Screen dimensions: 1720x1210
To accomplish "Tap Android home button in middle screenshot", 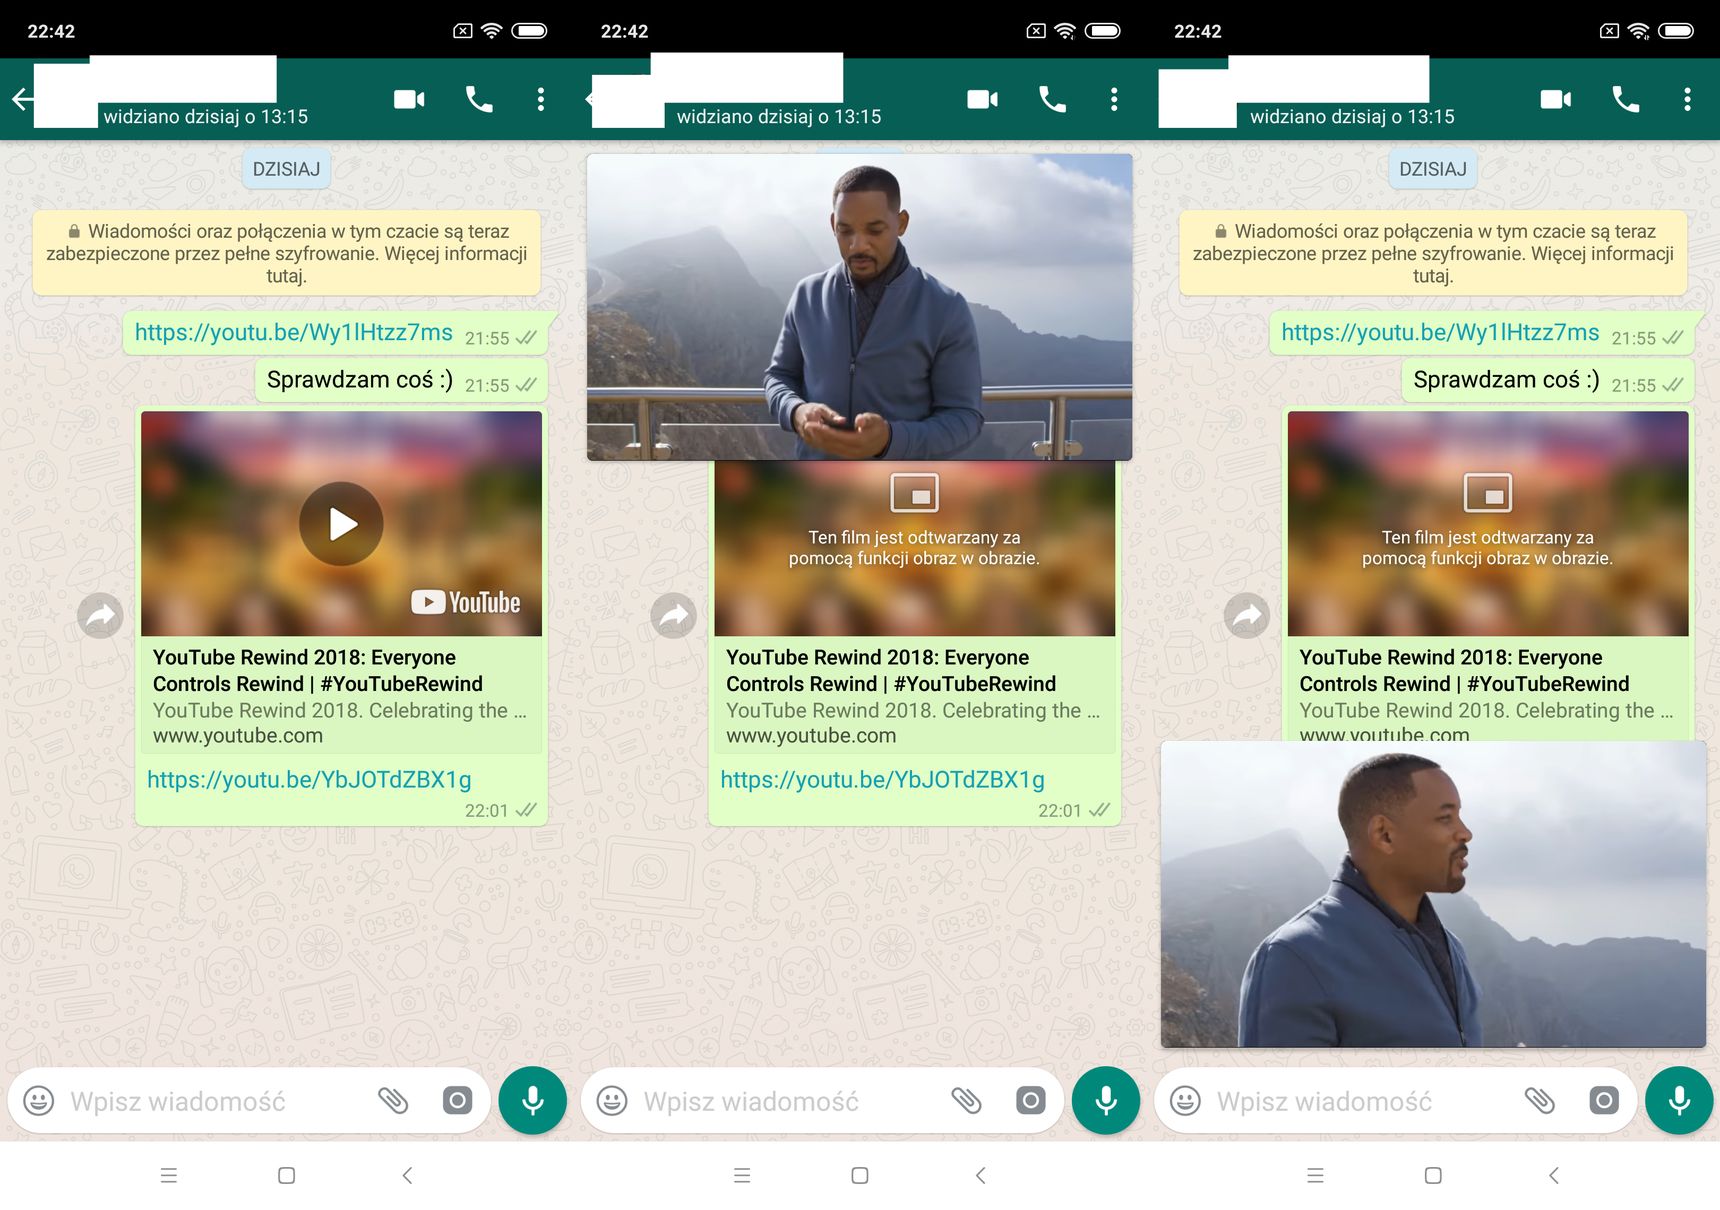I will (x=859, y=1175).
